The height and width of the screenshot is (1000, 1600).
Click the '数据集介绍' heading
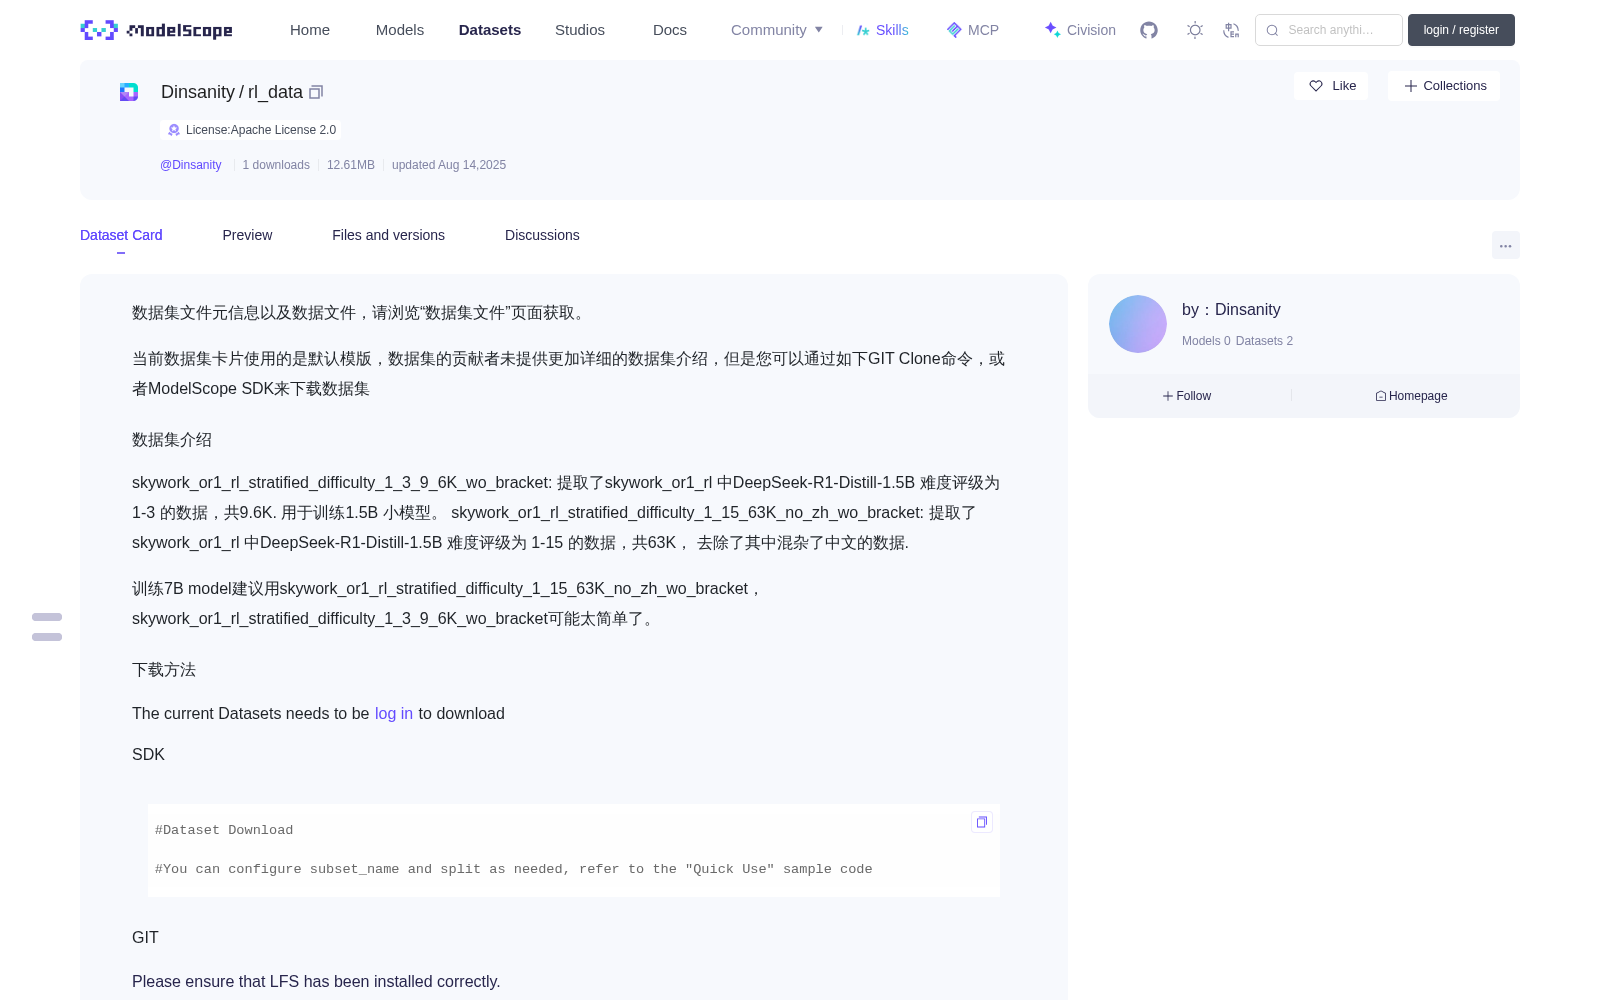point(172,440)
